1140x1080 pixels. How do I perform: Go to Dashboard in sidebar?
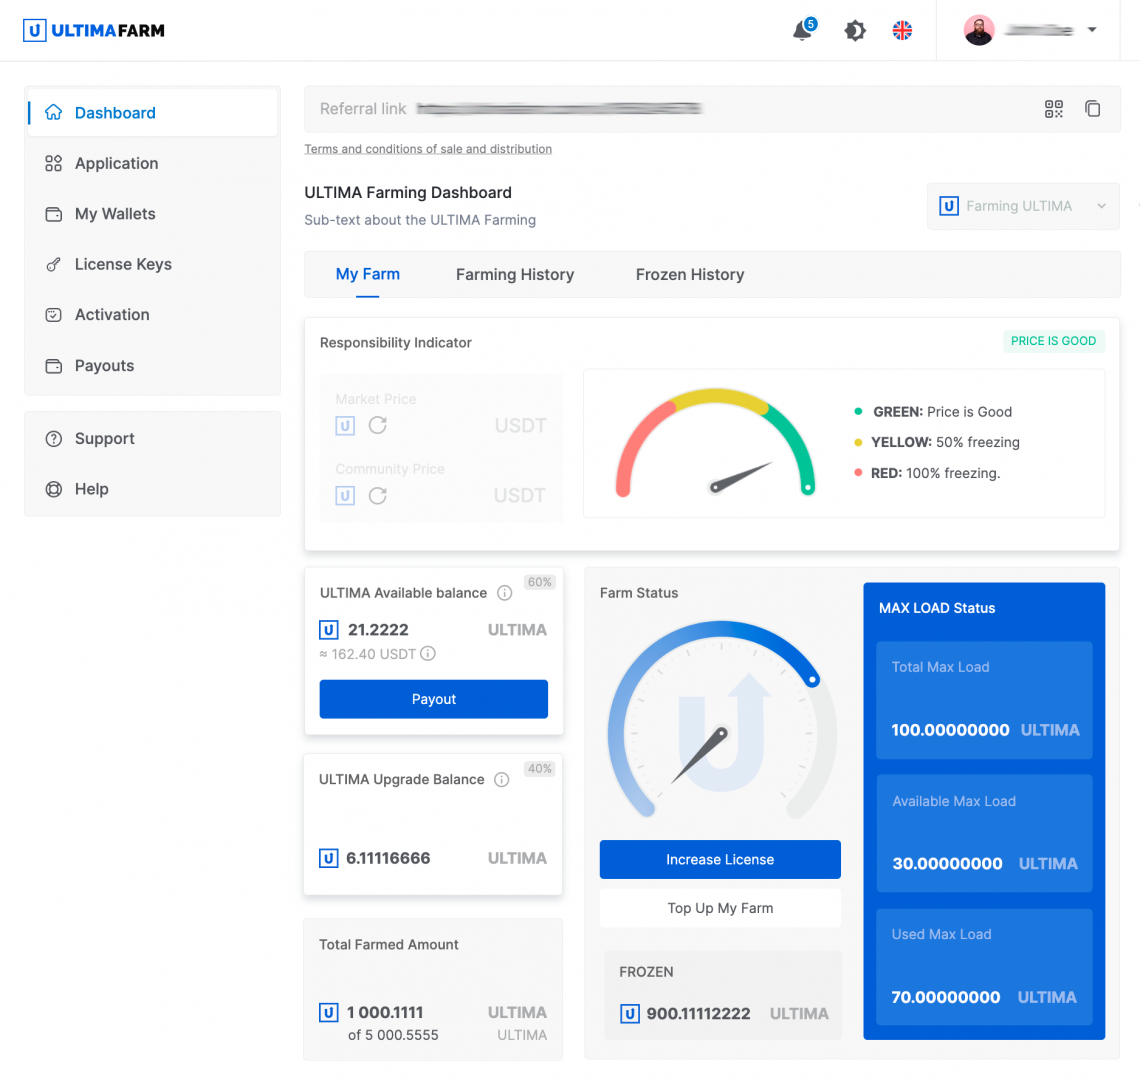tap(153, 113)
